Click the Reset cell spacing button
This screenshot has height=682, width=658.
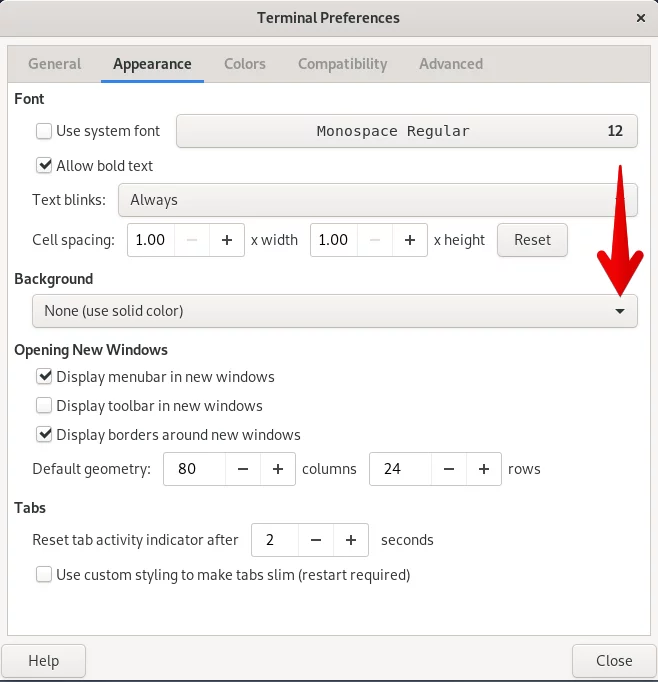532,240
